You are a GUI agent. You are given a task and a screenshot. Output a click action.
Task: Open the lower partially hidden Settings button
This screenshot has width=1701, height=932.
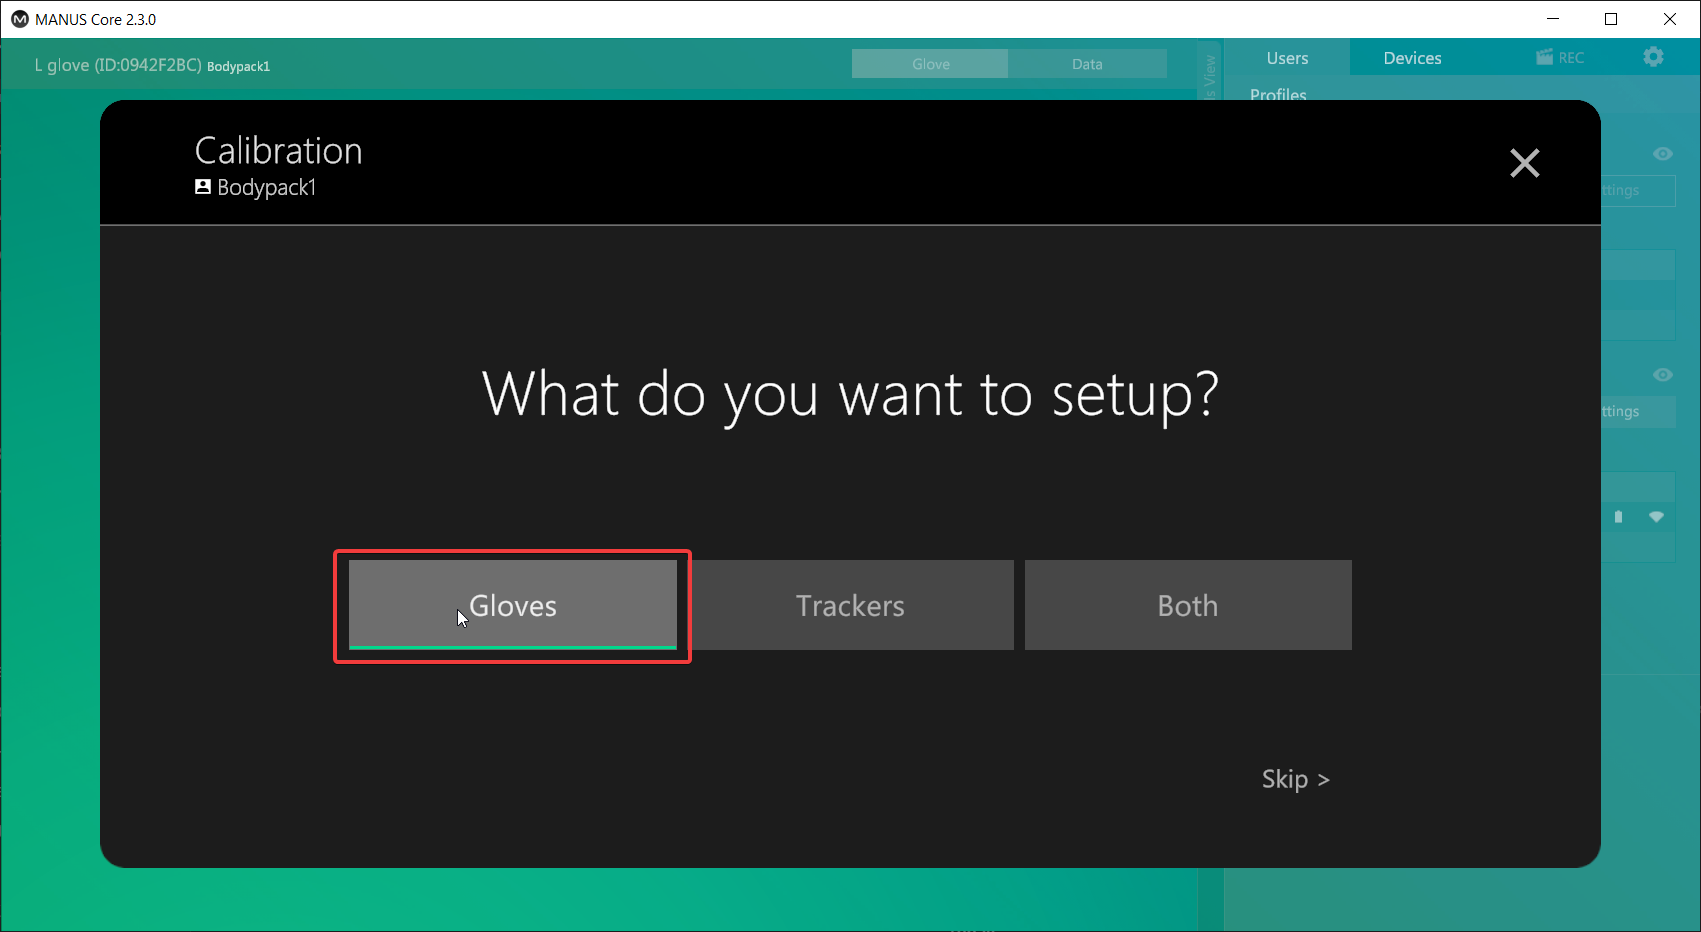[1637, 412]
